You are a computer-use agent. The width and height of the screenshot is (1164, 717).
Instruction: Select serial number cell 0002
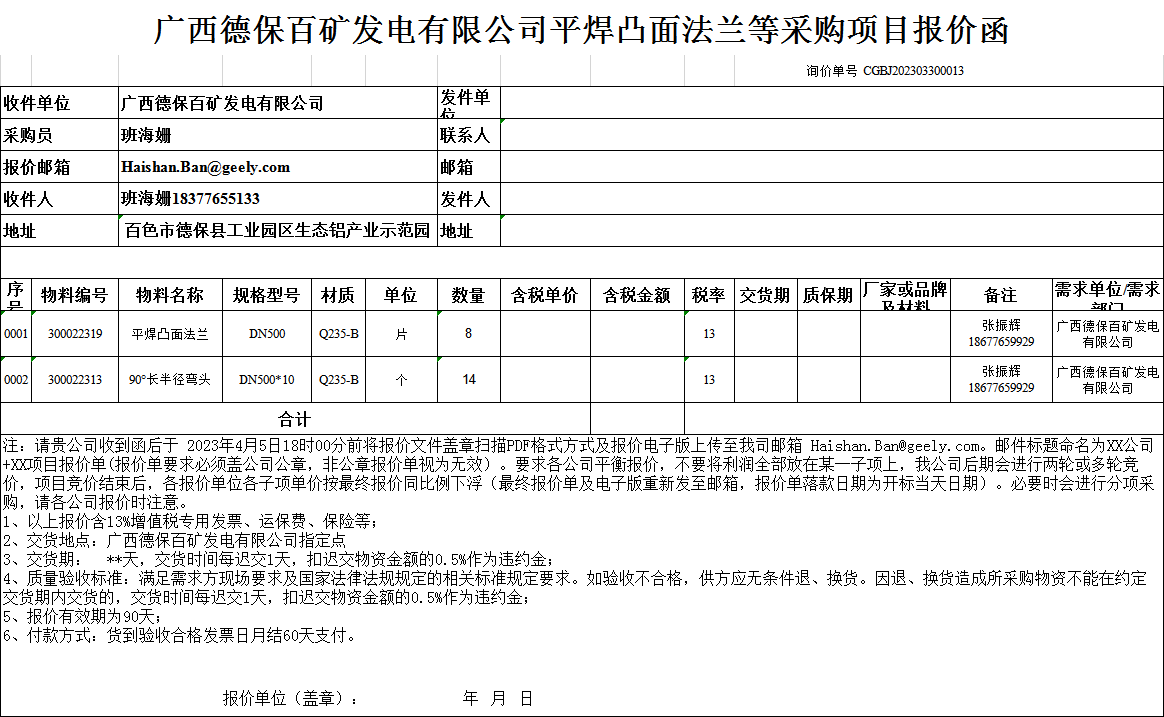click(16, 379)
